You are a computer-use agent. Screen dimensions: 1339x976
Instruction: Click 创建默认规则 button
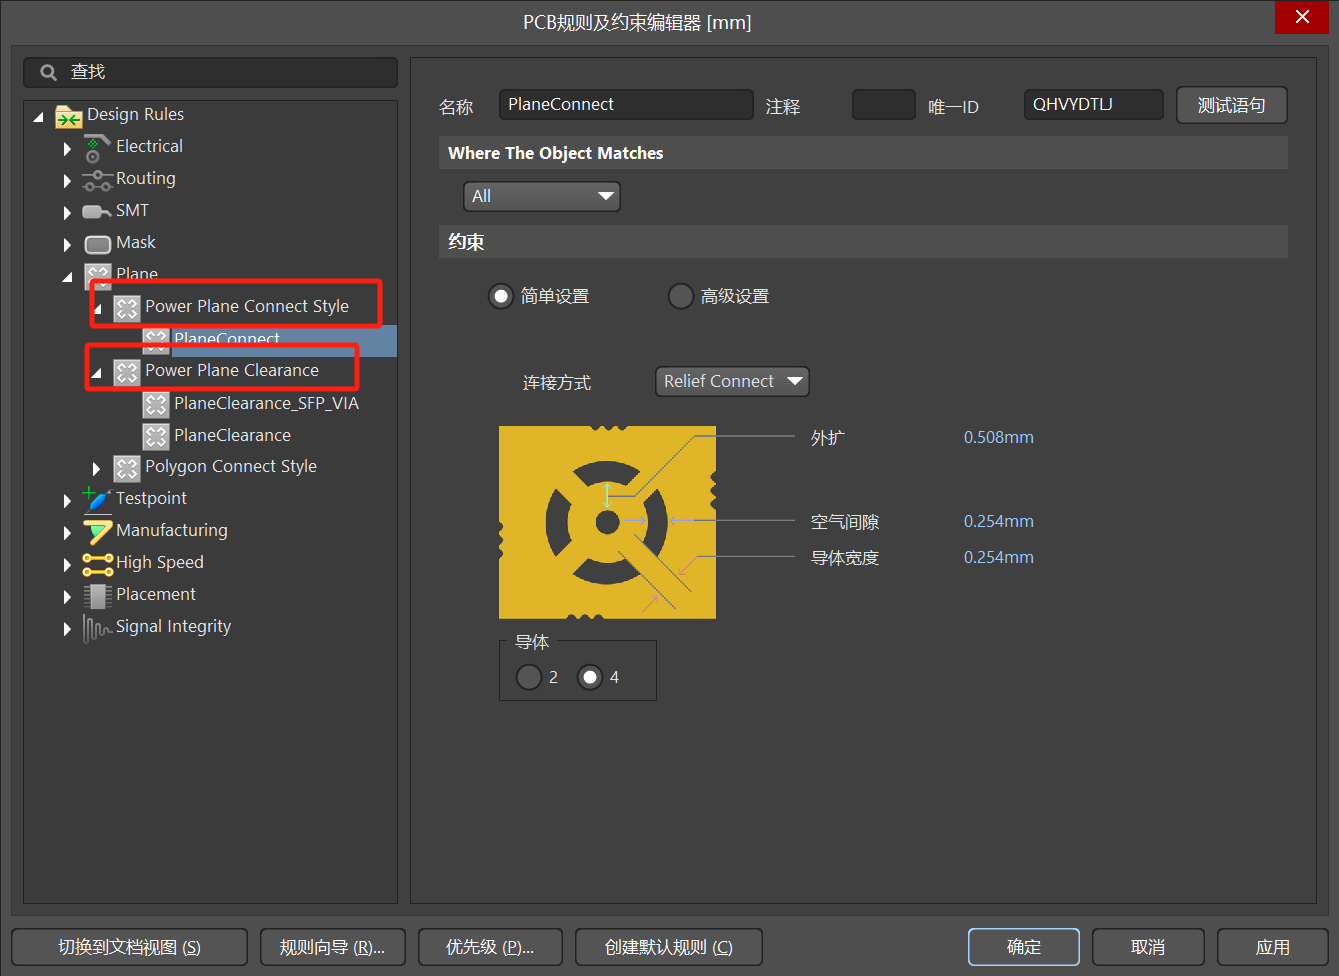point(669,947)
